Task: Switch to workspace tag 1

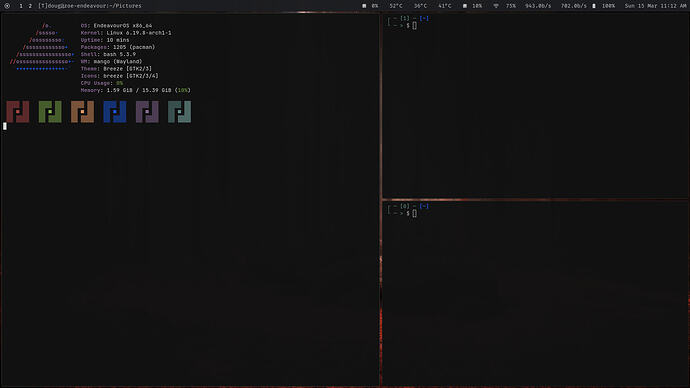Action: 21,6
